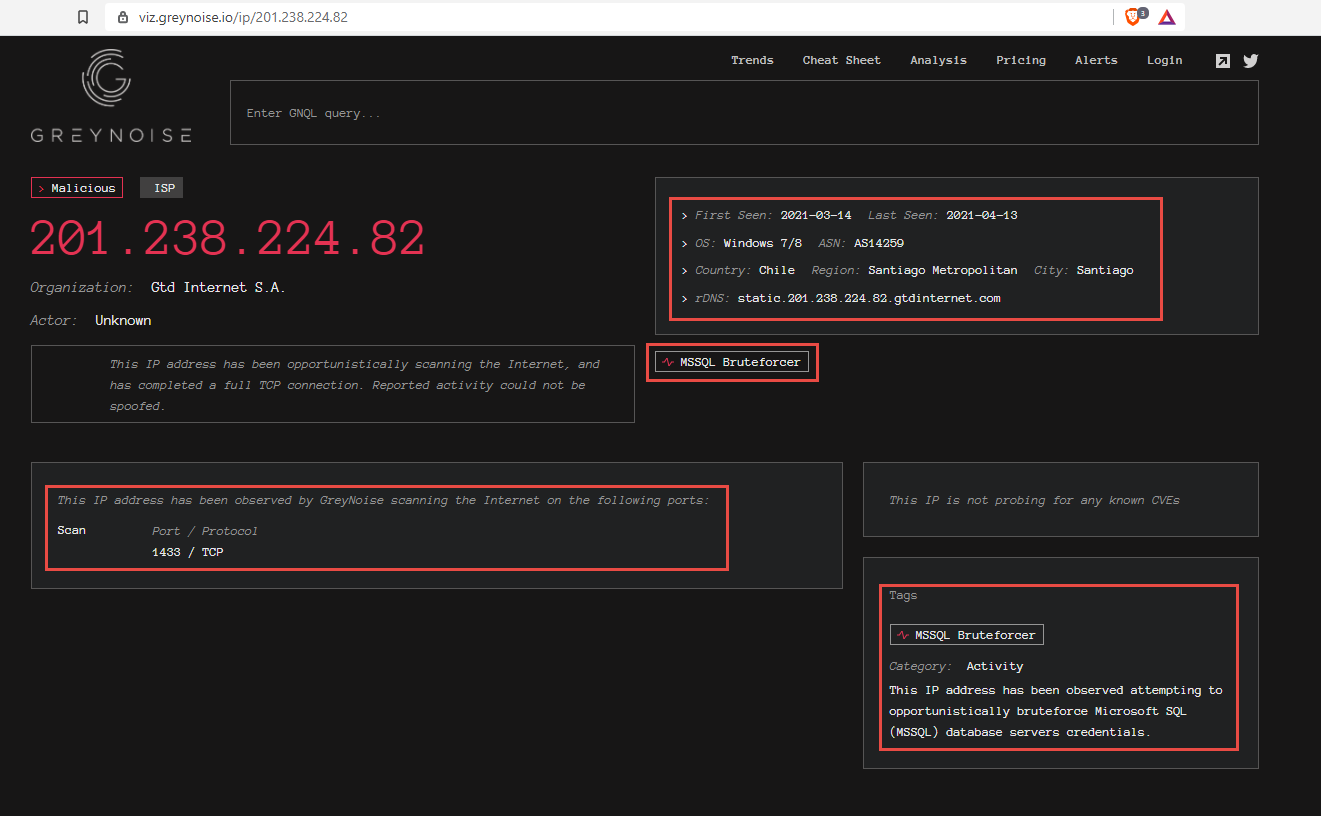The height and width of the screenshot is (816, 1321).
Task: Click the Tags panel heading
Action: tap(903, 595)
